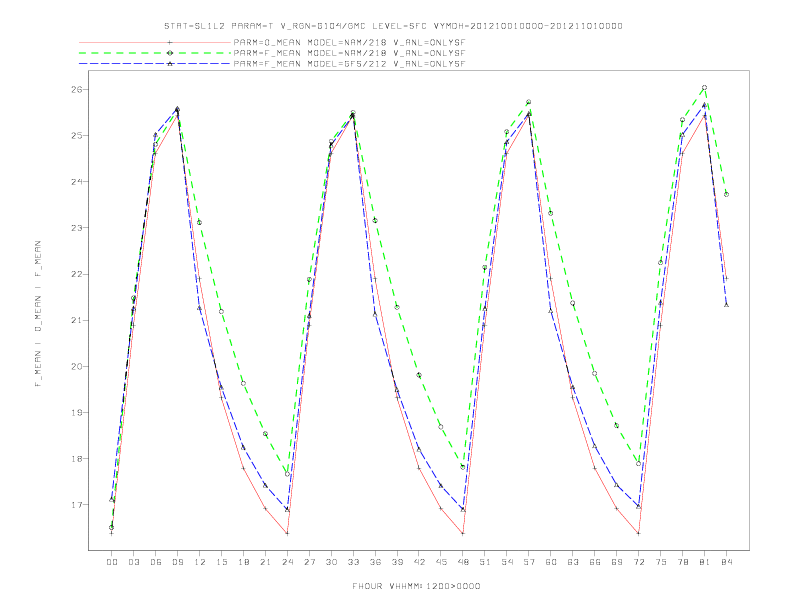Click x-axis tick label 30
Screen dimensions: 792x612
(x=331, y=562)
